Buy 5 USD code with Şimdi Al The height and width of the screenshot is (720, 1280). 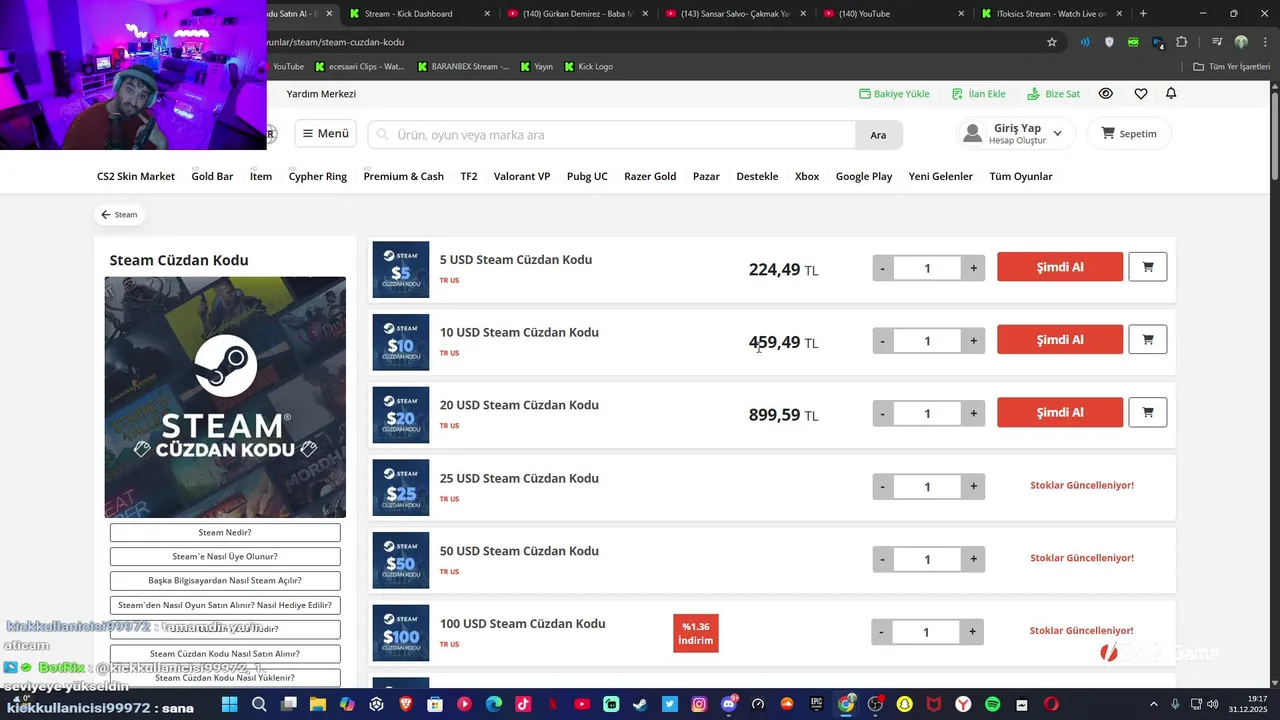click(1060, 267)
